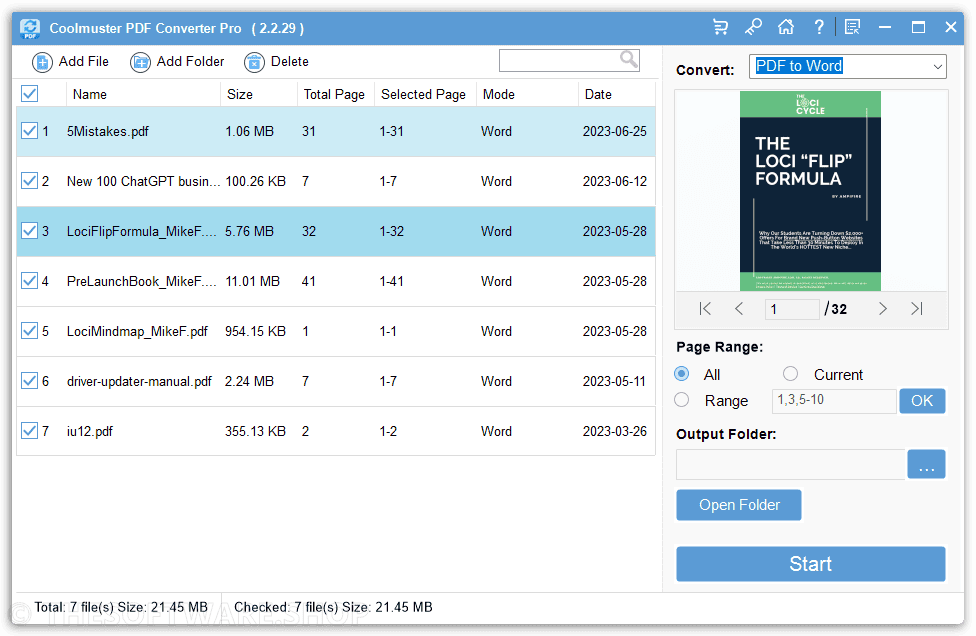Click the Loci Flip Formula preview thumbnail
This screenshot has height=636, width=976.
810,191
